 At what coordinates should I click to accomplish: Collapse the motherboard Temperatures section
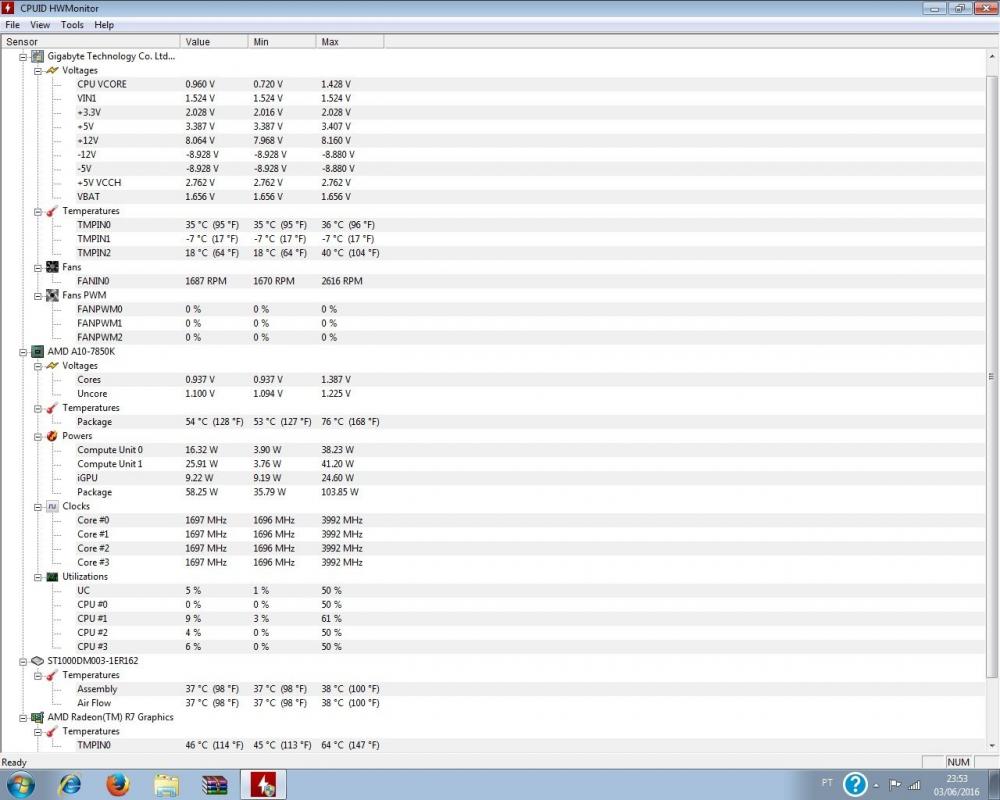coord(38,211)
